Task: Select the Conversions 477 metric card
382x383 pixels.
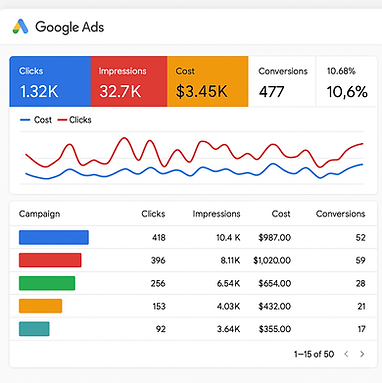Action: click(282, 81)
